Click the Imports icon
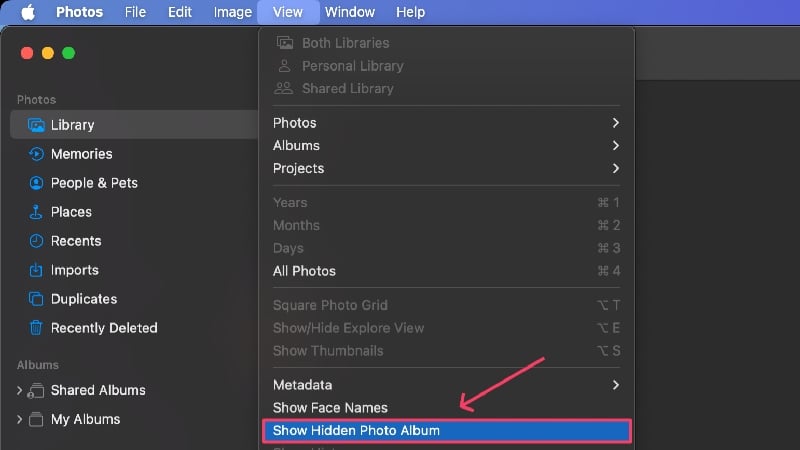Screen dimensions: 800x450 pyautogui.click(x=36, y=269)
